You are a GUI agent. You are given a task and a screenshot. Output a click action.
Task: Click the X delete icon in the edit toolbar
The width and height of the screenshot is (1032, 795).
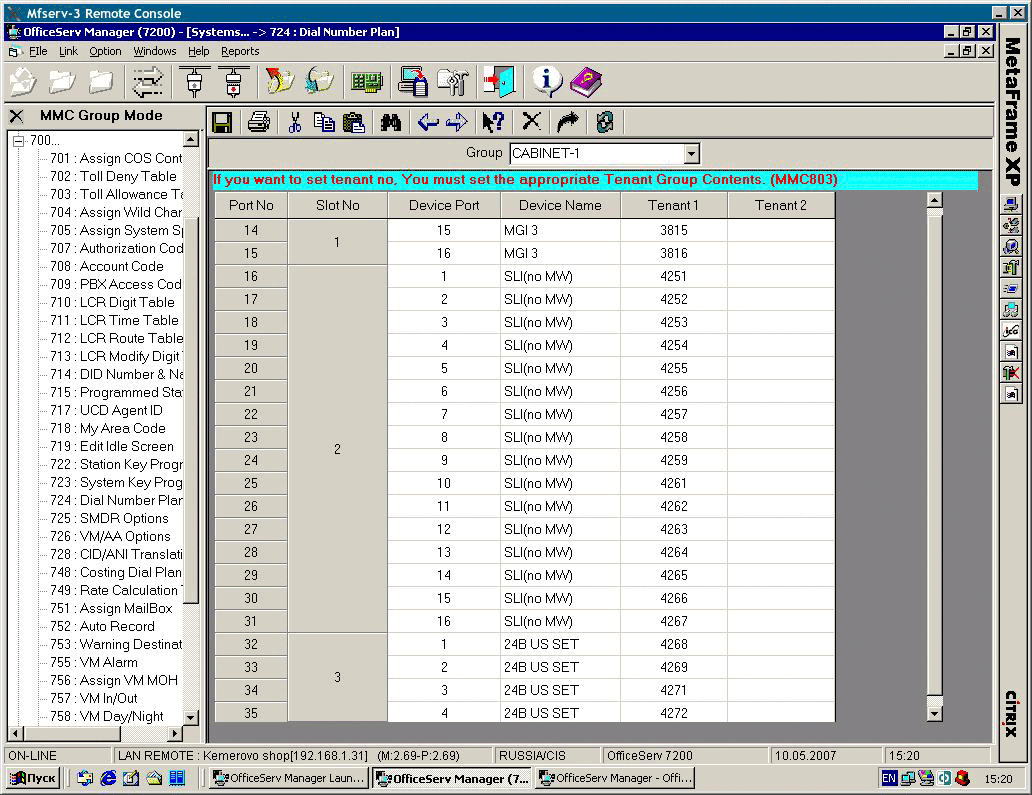click(531, 121)
